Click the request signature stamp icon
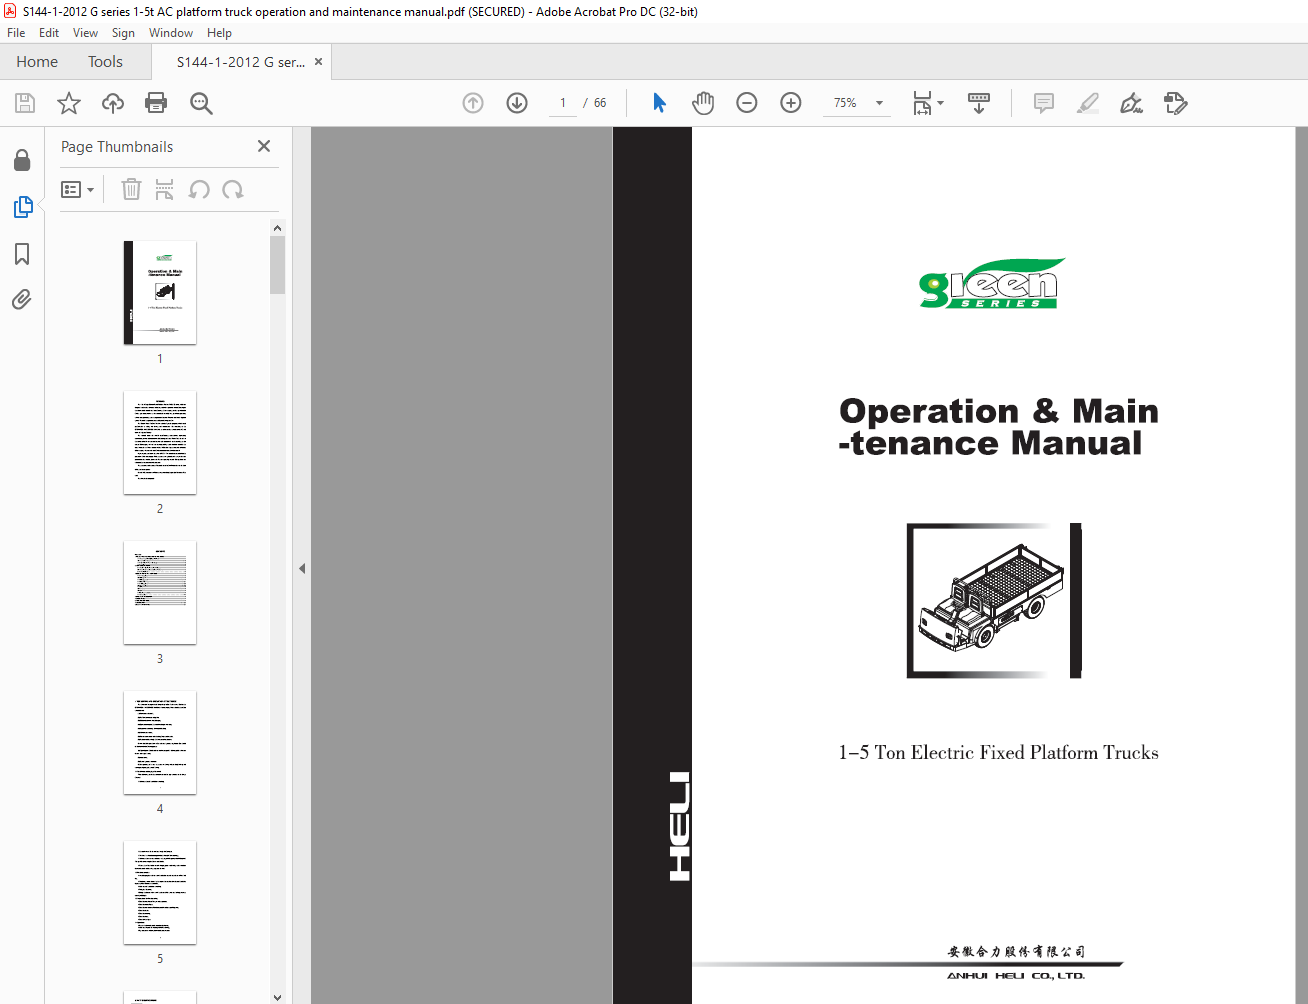The image size is (1308, 1004). [1176, 103]
